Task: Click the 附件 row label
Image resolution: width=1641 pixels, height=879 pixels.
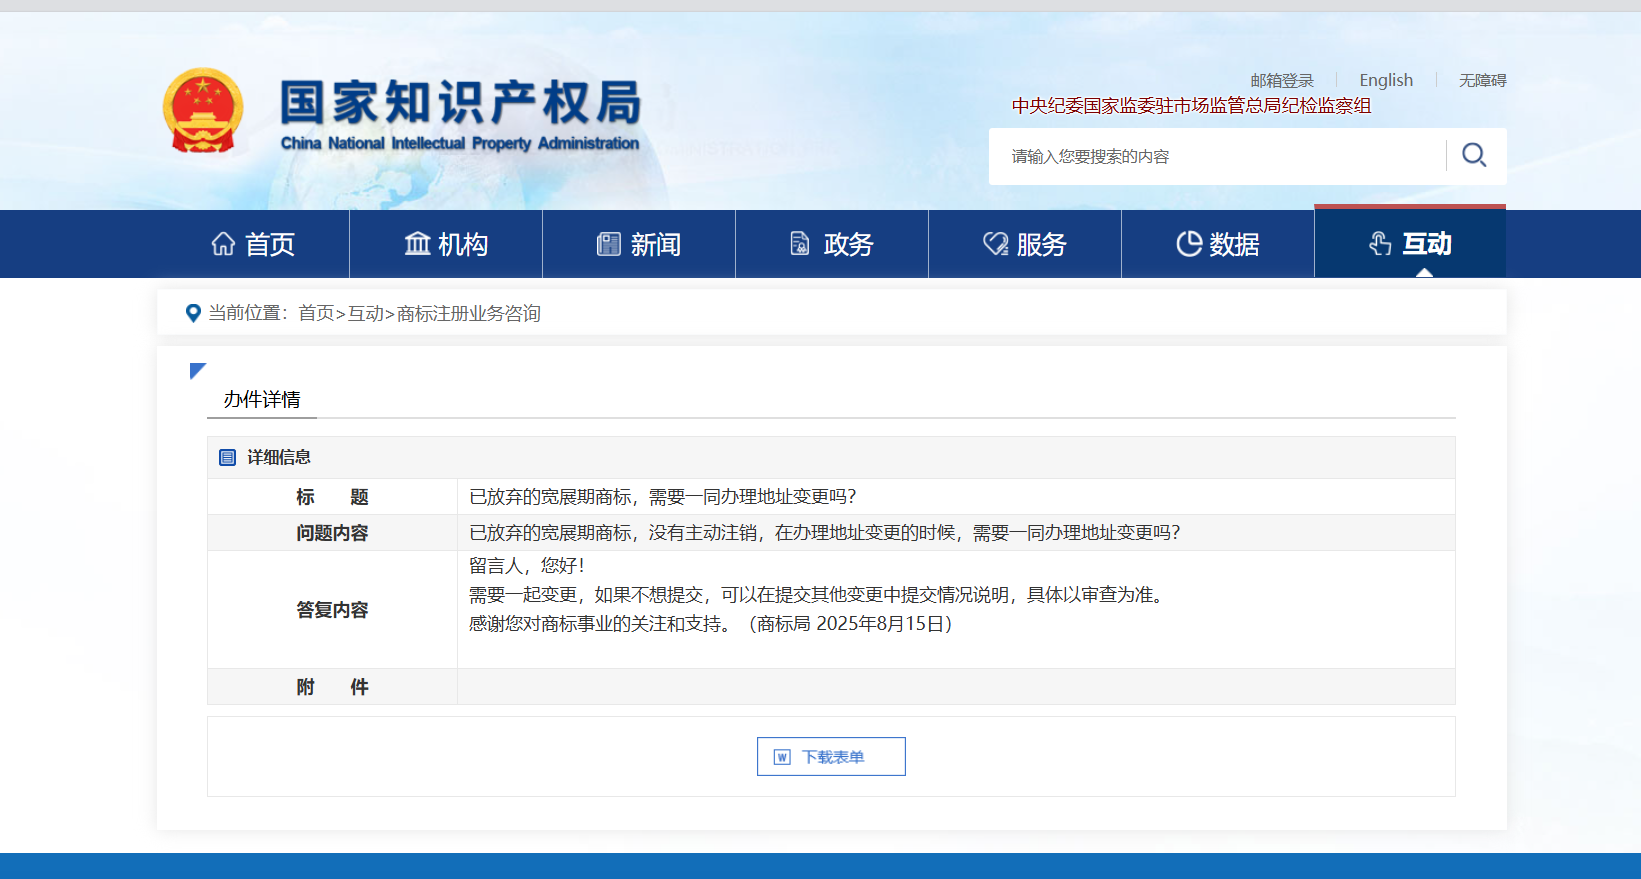Action: point(332,687)
